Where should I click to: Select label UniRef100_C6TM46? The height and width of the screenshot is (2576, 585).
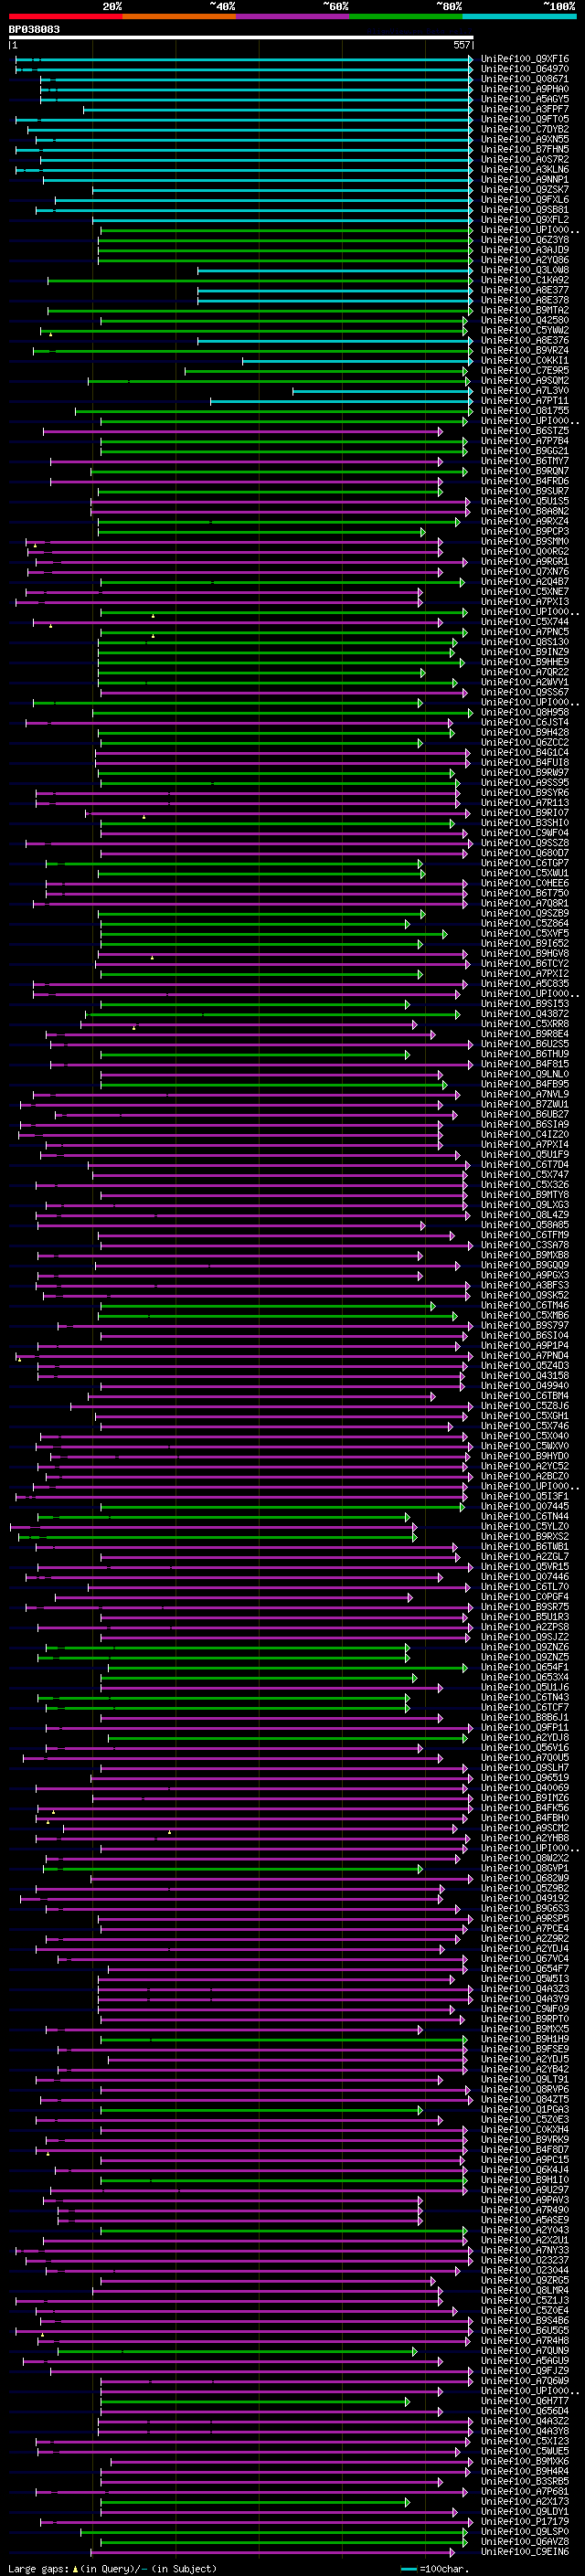tap(525, 1305)
